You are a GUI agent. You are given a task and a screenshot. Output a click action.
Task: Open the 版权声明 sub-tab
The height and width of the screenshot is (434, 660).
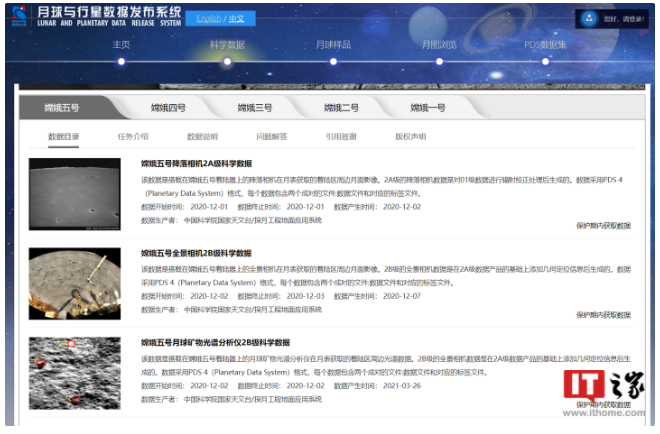click(x=409, y=136)
